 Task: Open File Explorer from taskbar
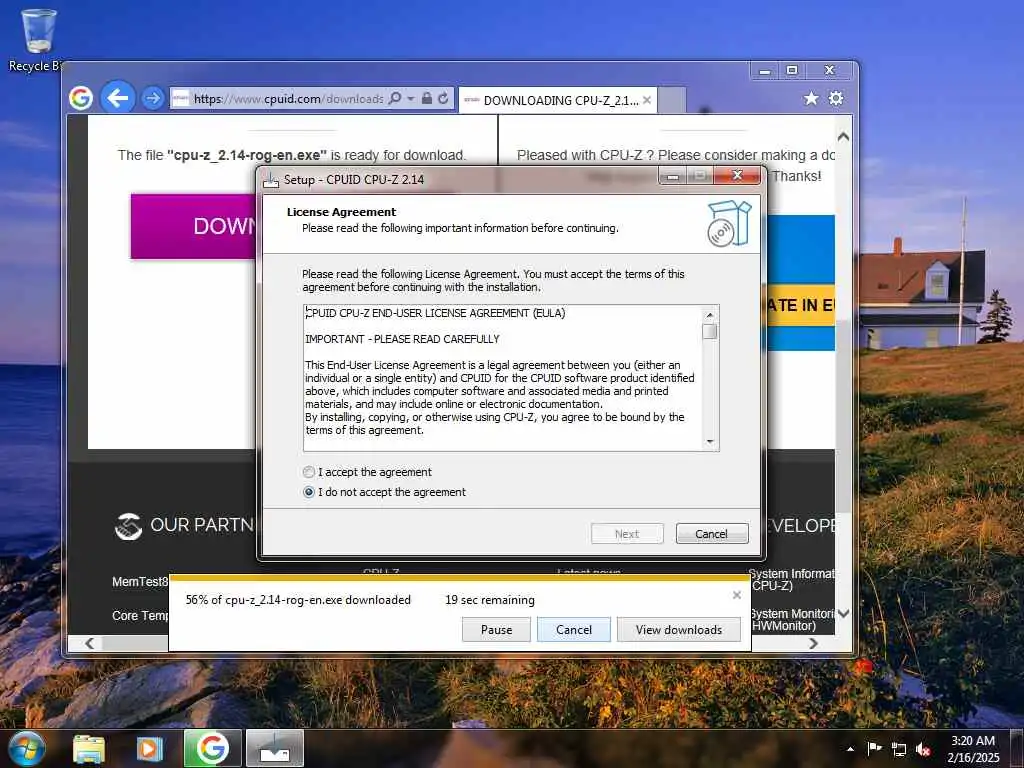(89, 749)
